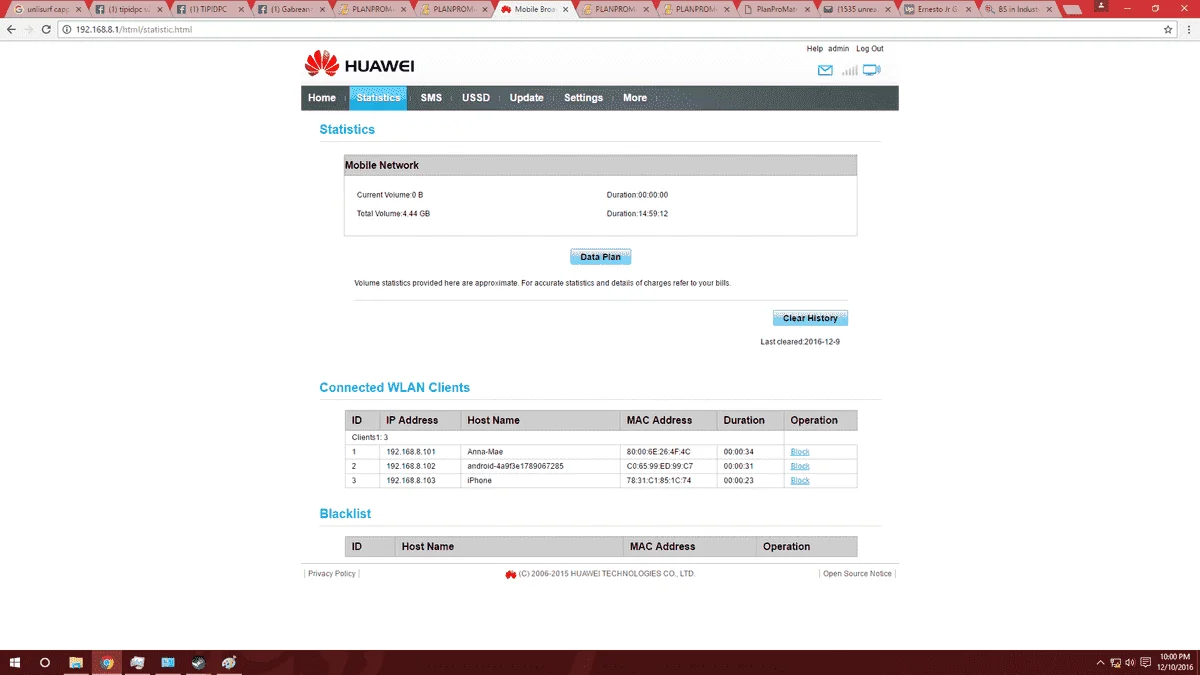Viewport: 1200px width, 675px height.
Task: Open the Settings menu tab
Action: (x=583, y=98)
